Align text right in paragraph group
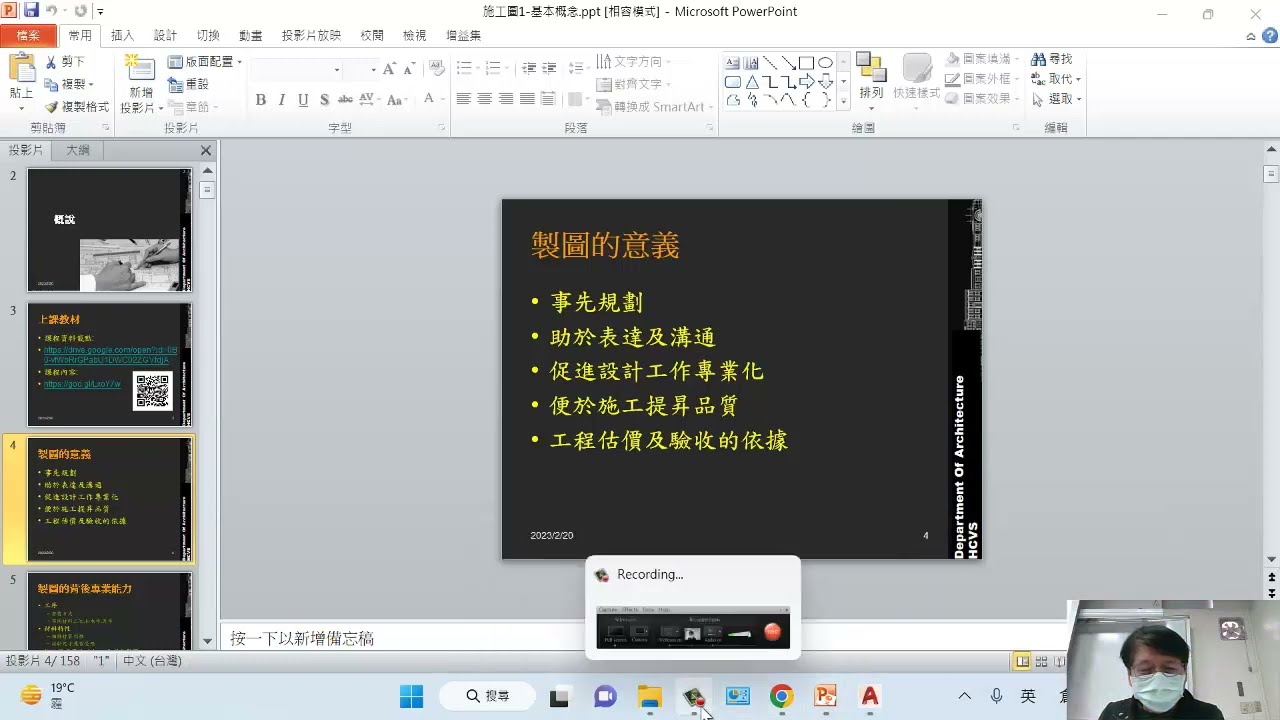 pos(506,99)
